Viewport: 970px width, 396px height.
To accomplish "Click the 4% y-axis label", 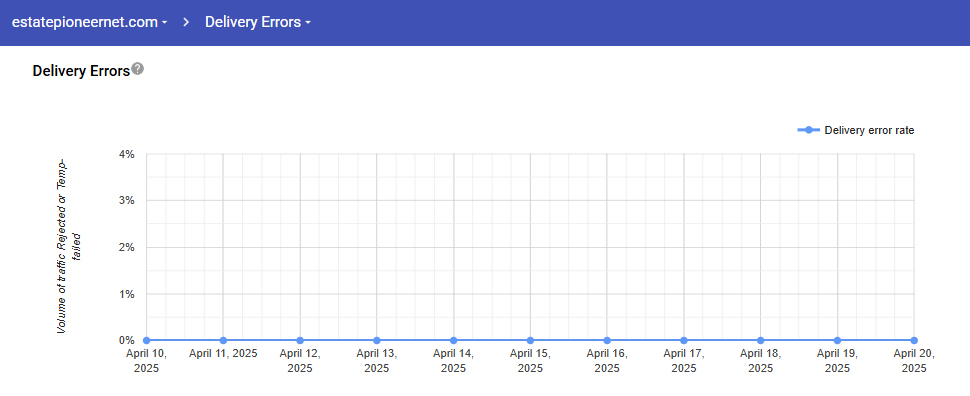I will 127,154.
